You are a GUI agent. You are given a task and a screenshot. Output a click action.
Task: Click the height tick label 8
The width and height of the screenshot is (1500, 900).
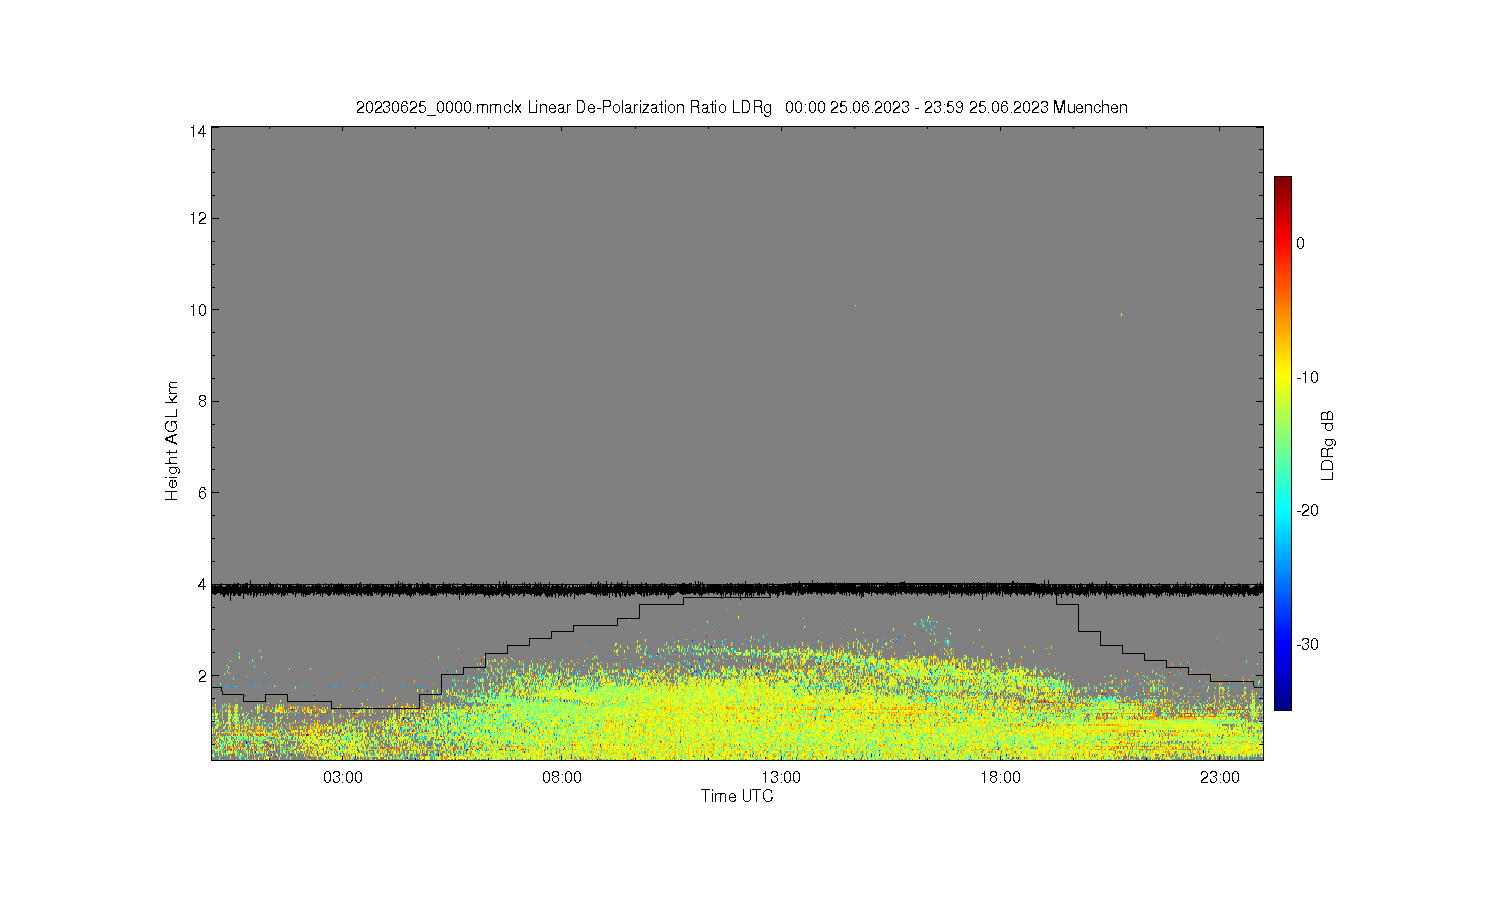click(x=202, y=401)
